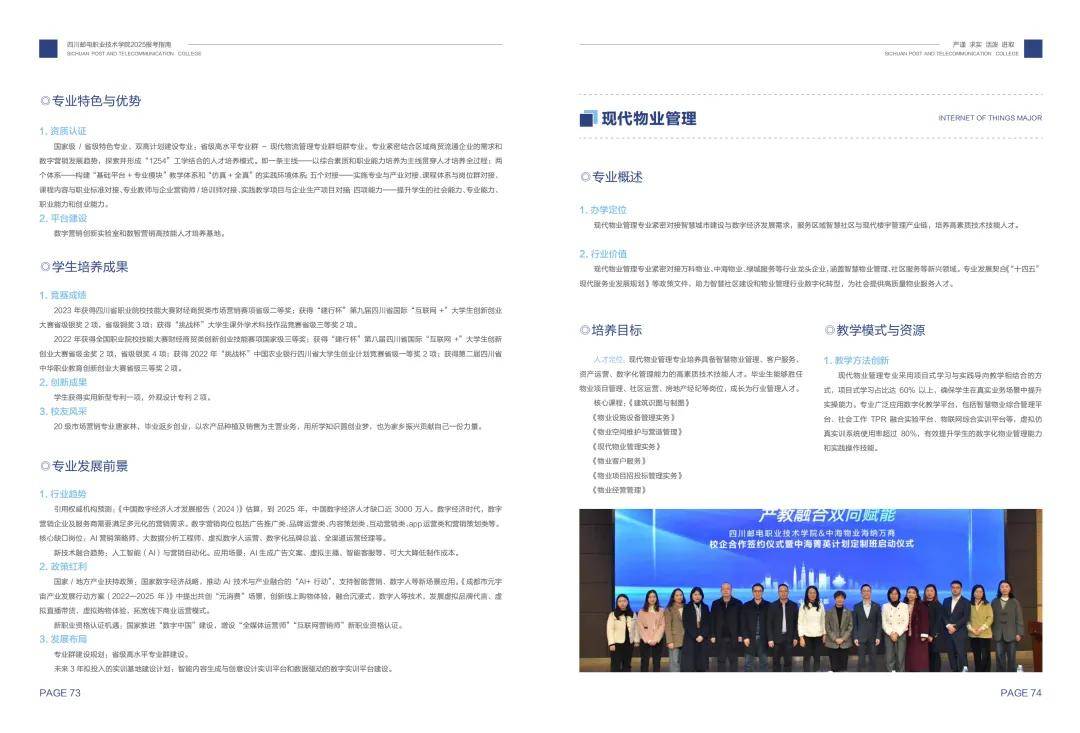Click the circle bullet before 专业特色与优势
This screenshot has height=733, width=1080.
point(45,101)
